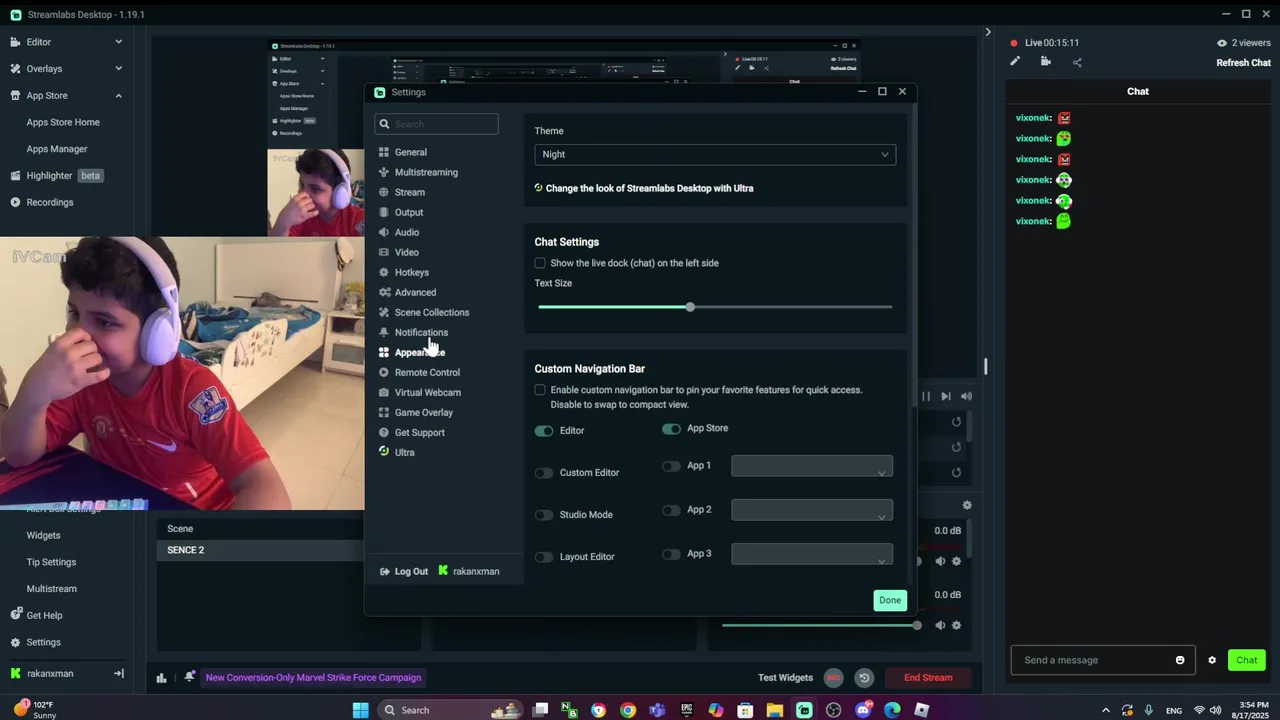
Task: Check 'Show the live dock on the left side'
Action: (540, 263)
